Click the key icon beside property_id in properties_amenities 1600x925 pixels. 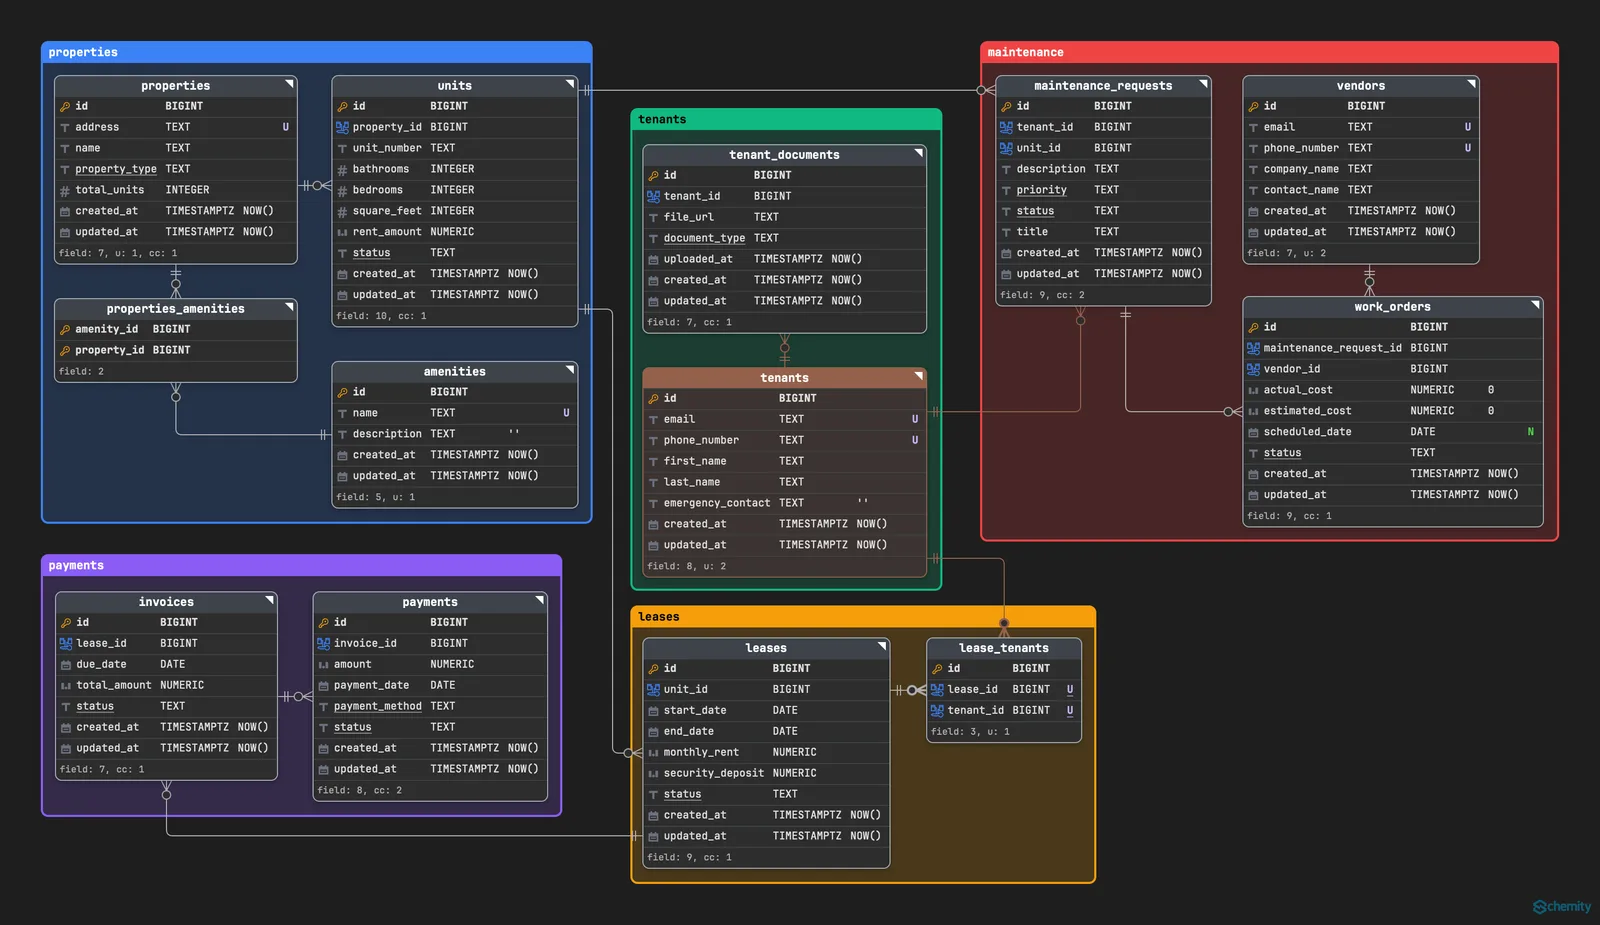(x=65, y=350)
